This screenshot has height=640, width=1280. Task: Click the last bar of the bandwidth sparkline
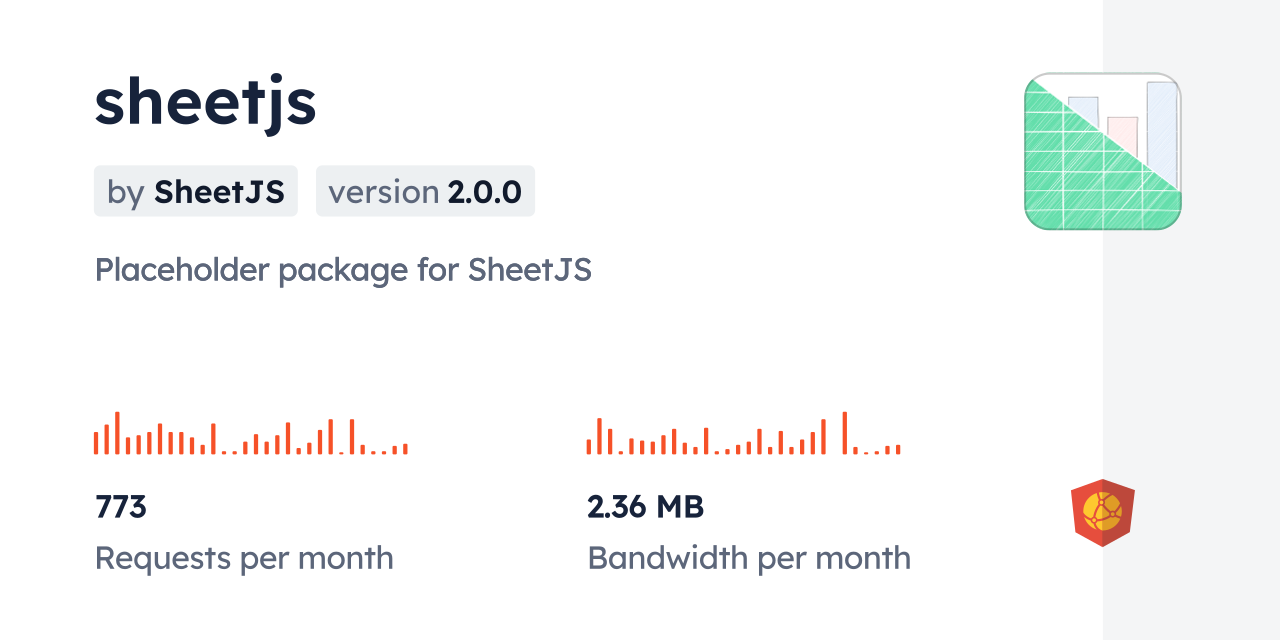click(898, 450)
